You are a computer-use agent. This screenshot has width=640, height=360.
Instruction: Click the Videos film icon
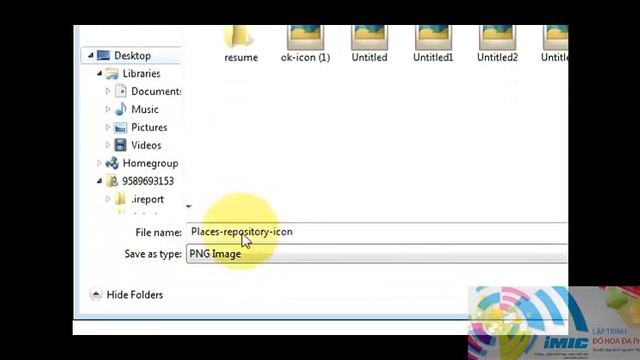(120, 145)
